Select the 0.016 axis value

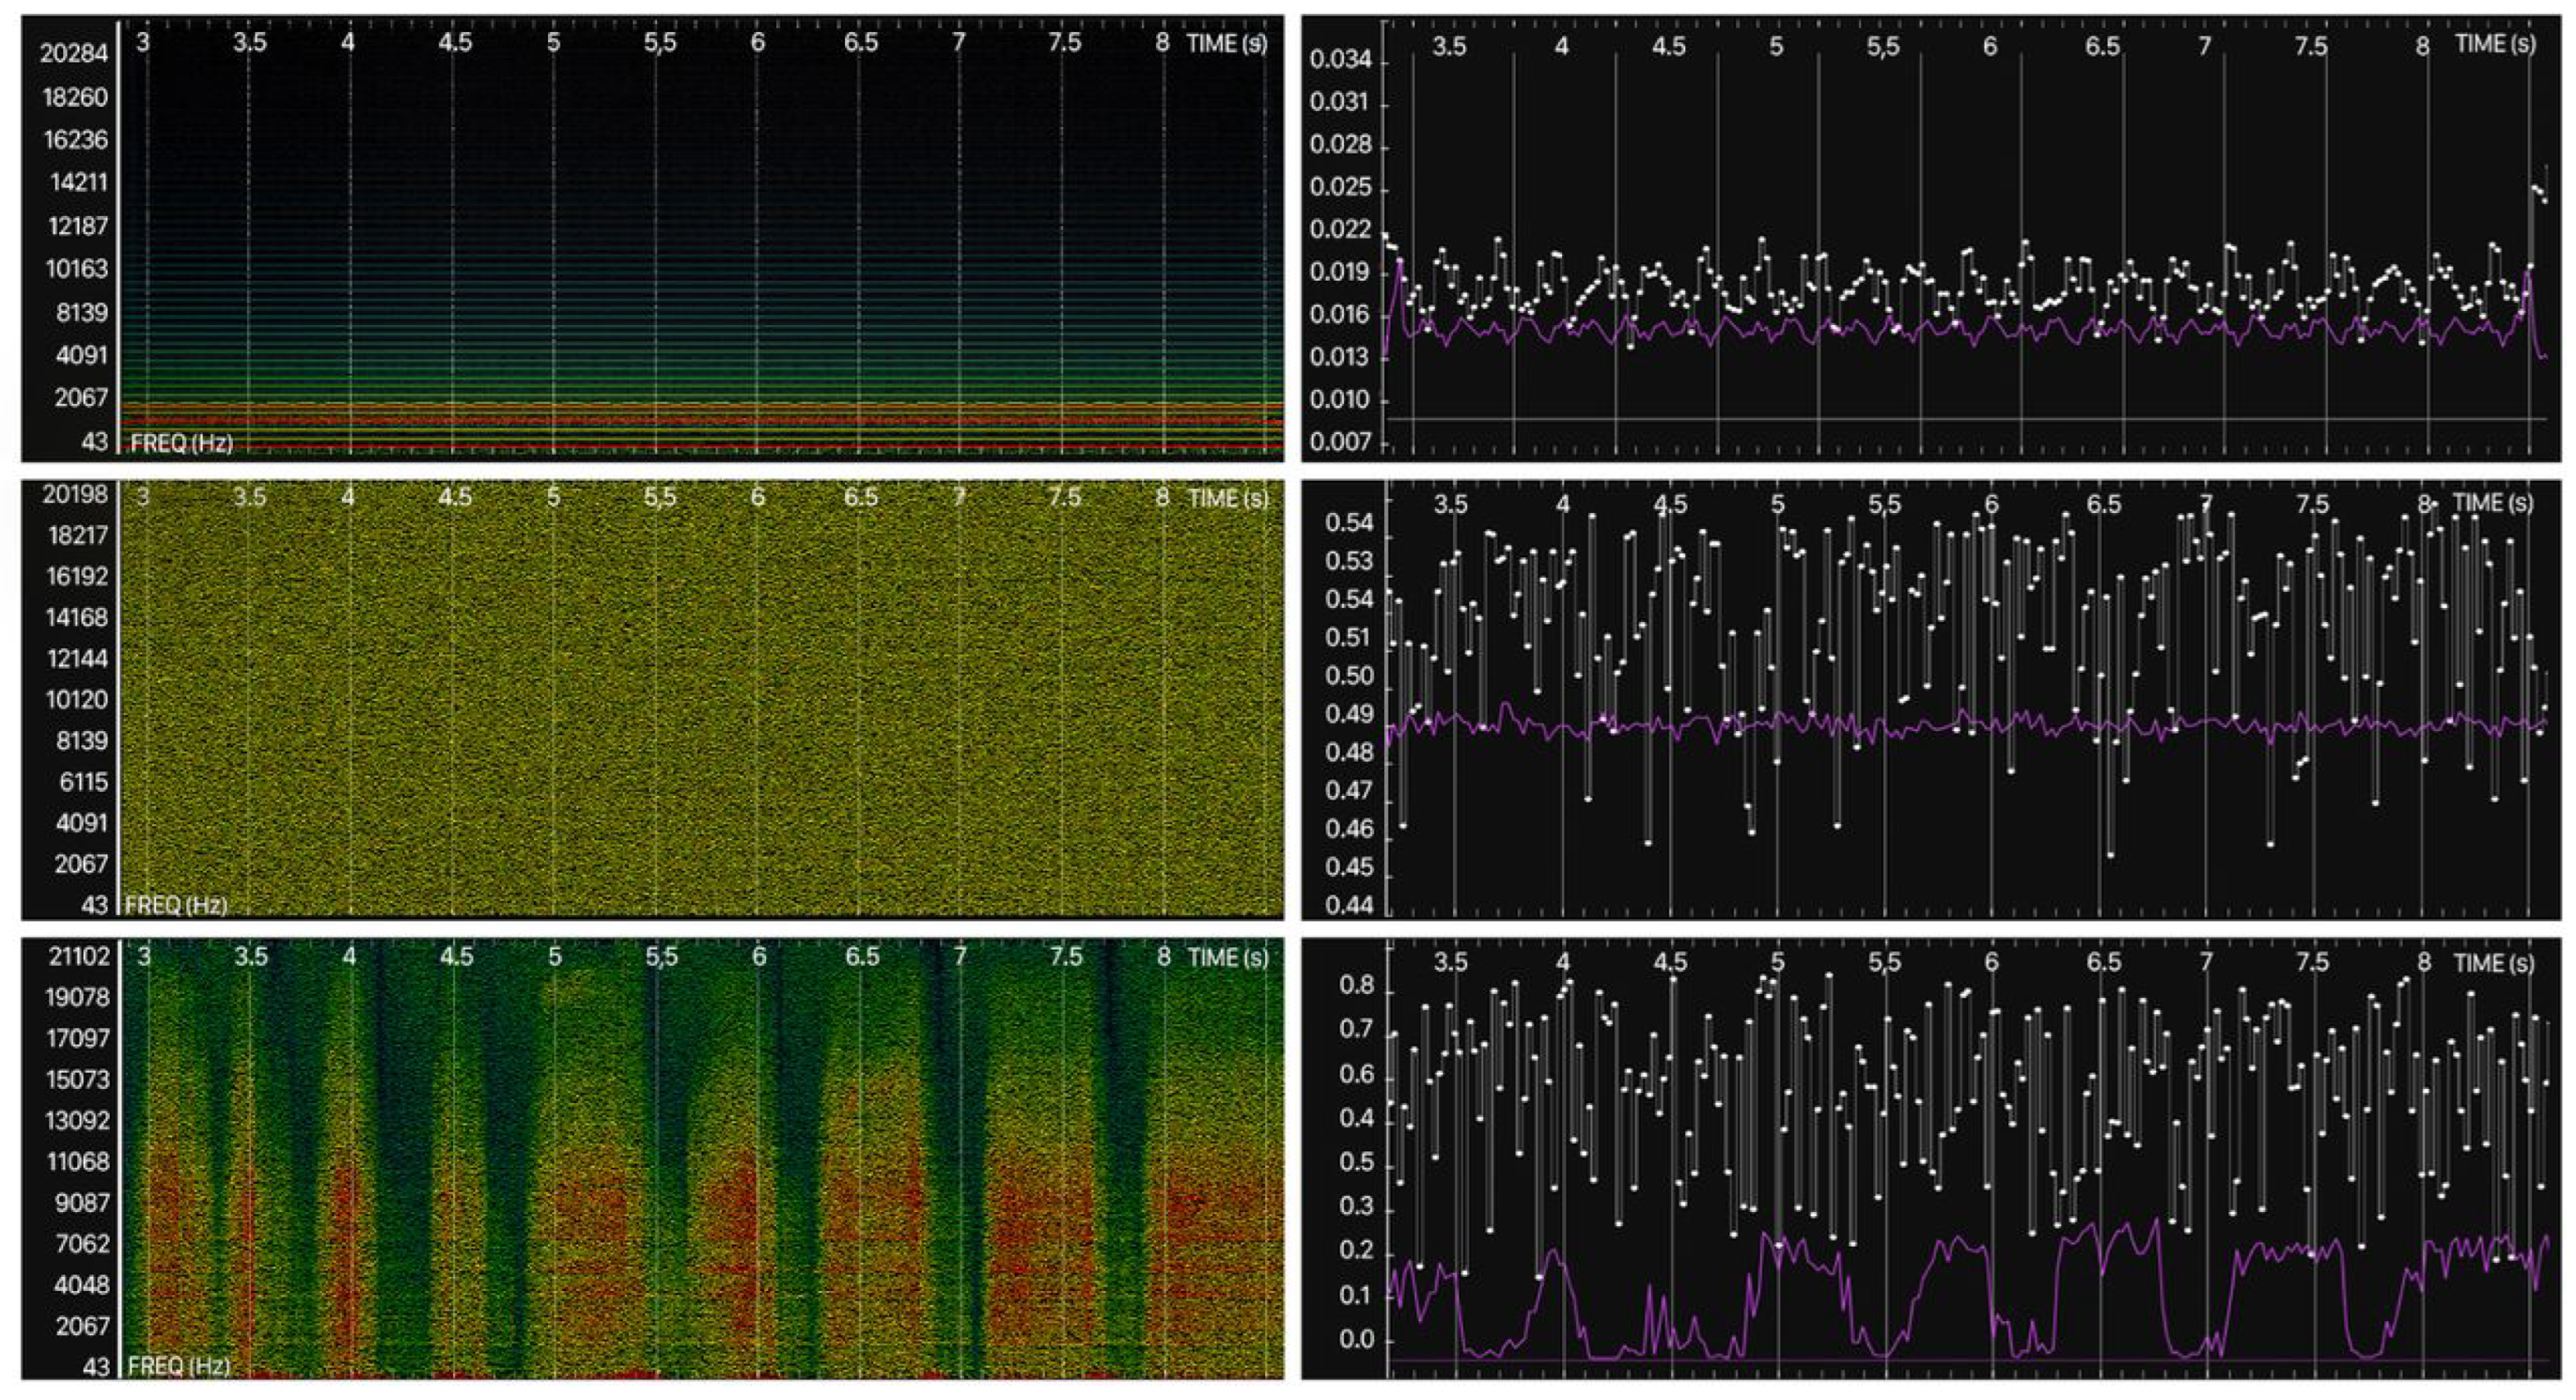tap(1341, 316)
